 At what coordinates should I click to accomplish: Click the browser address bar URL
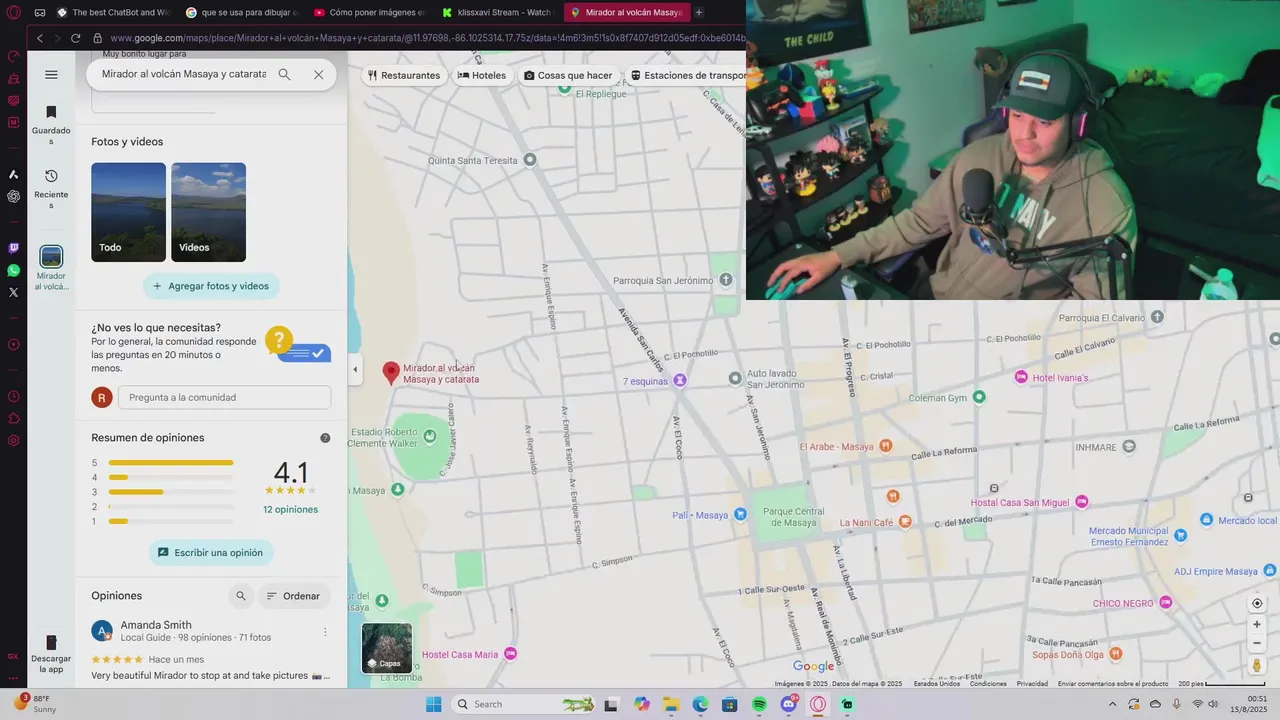pyautogui.click(x=428, y=38)
